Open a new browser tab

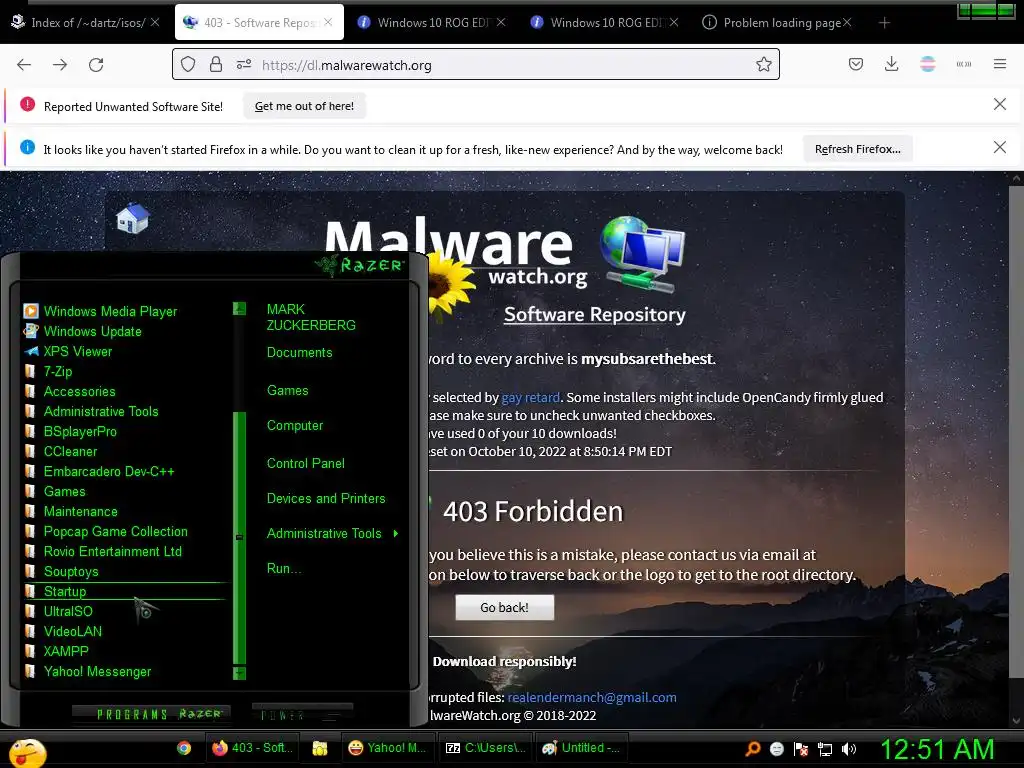coord(884,23)
